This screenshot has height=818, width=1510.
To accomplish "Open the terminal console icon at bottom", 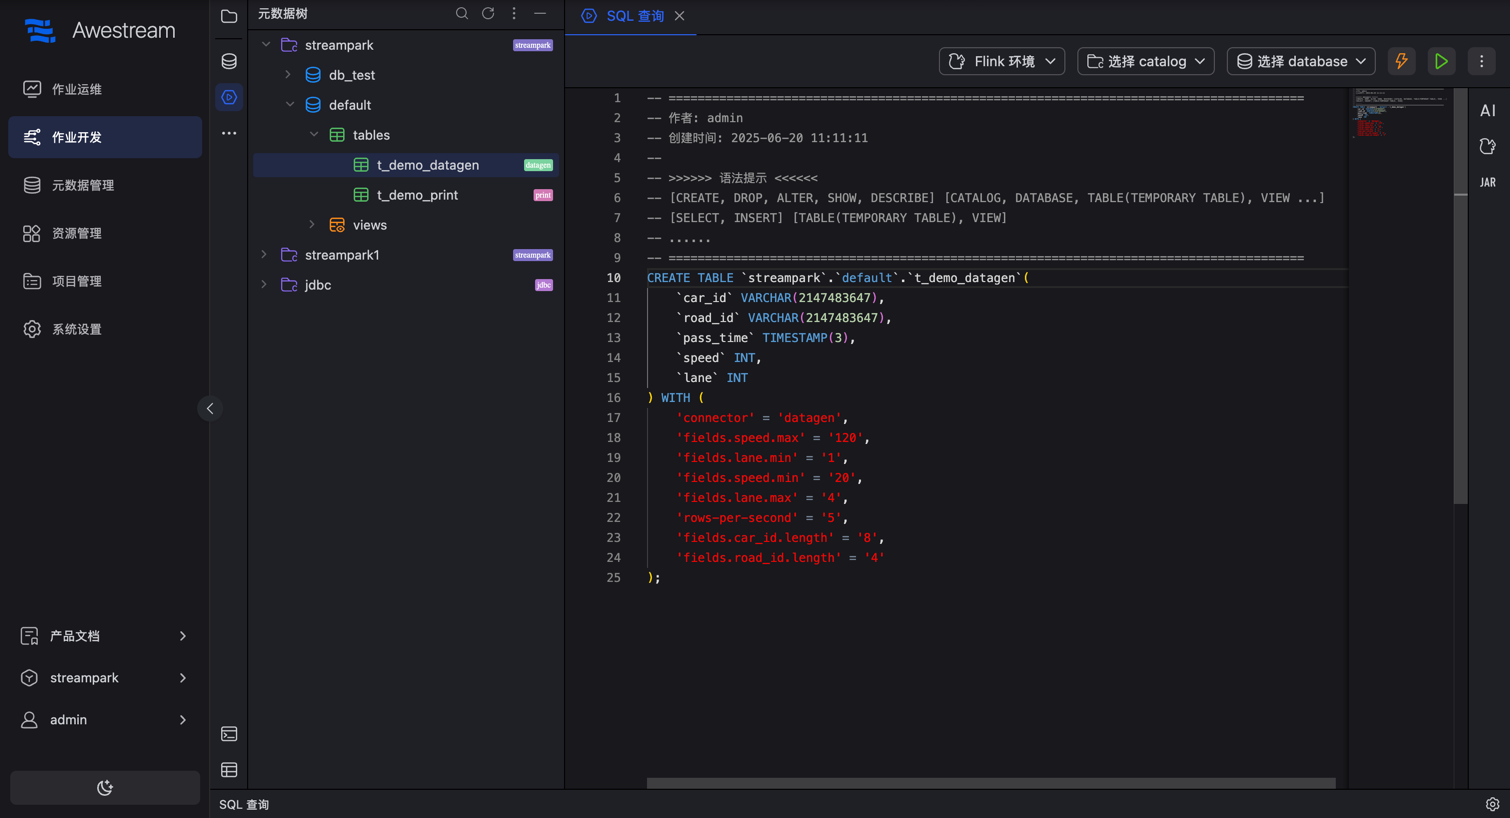I will [229, 734].
